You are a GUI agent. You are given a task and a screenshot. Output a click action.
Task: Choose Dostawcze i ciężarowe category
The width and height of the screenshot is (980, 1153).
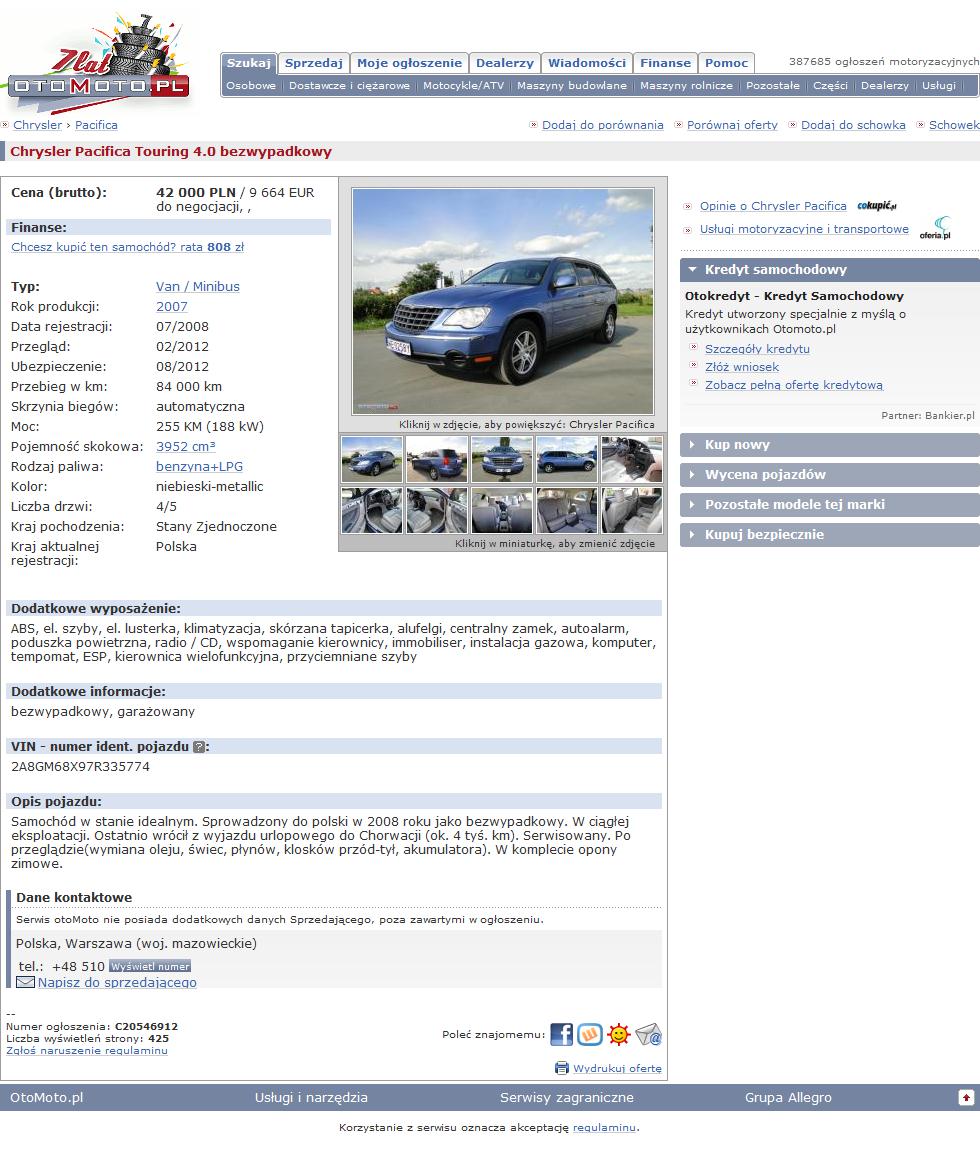(x=349, y=85)
